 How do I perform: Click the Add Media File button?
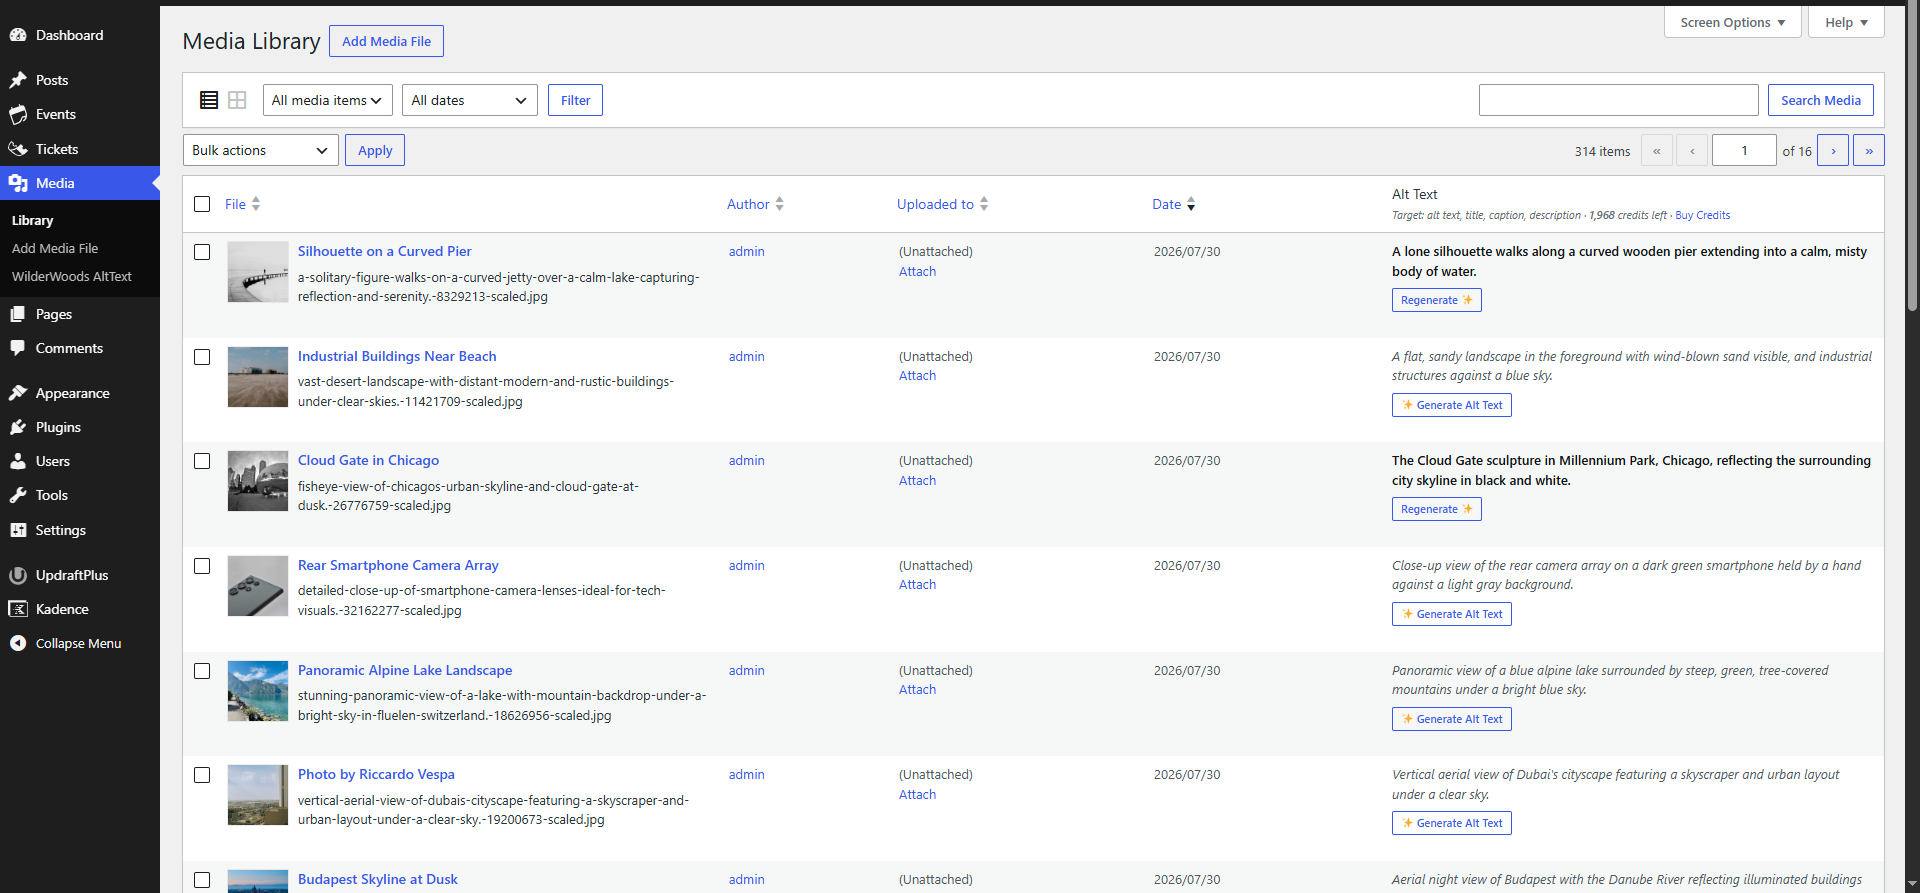coord(386,41)
